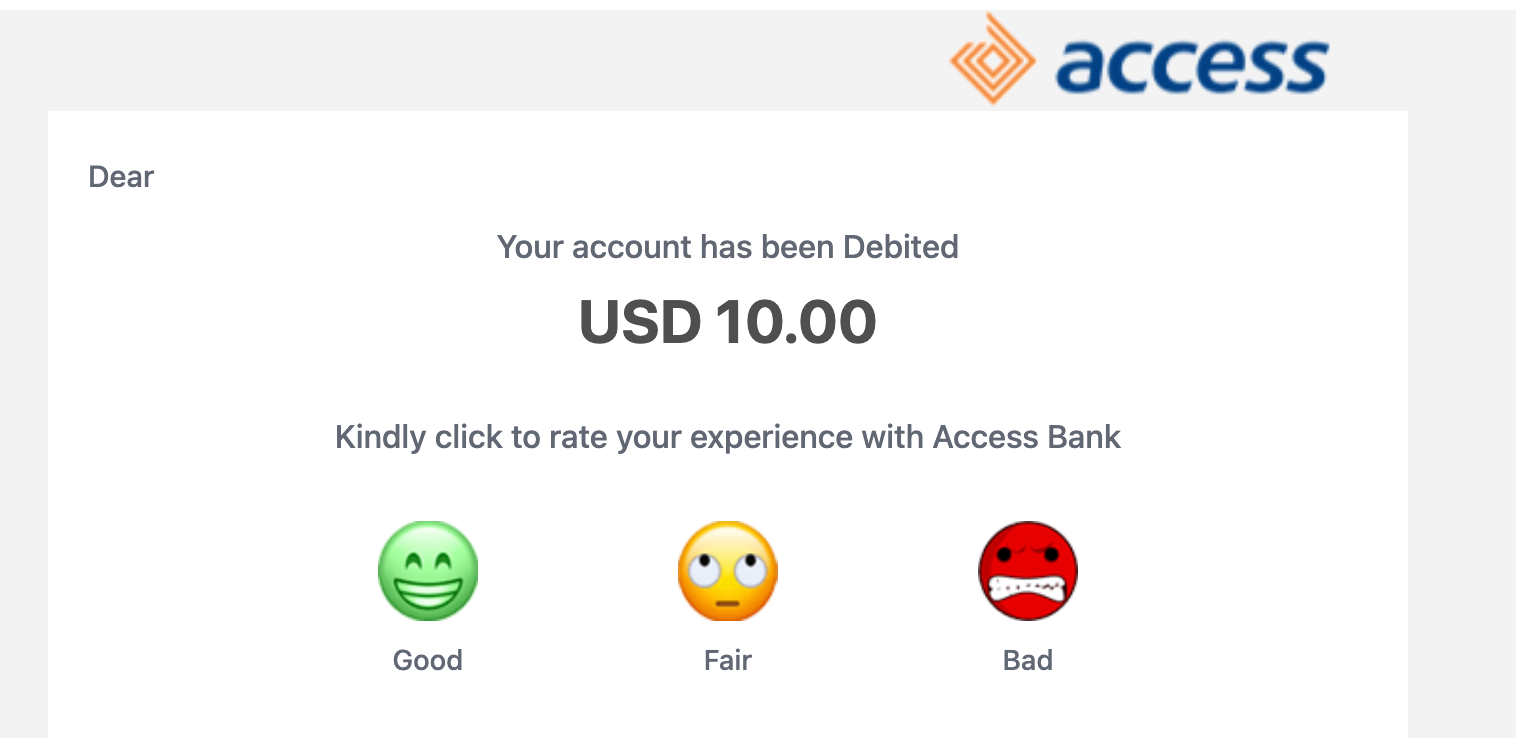Click the "Fair" rating label
The height and width of the screenshot is (738, 1516).
(728, 660)
